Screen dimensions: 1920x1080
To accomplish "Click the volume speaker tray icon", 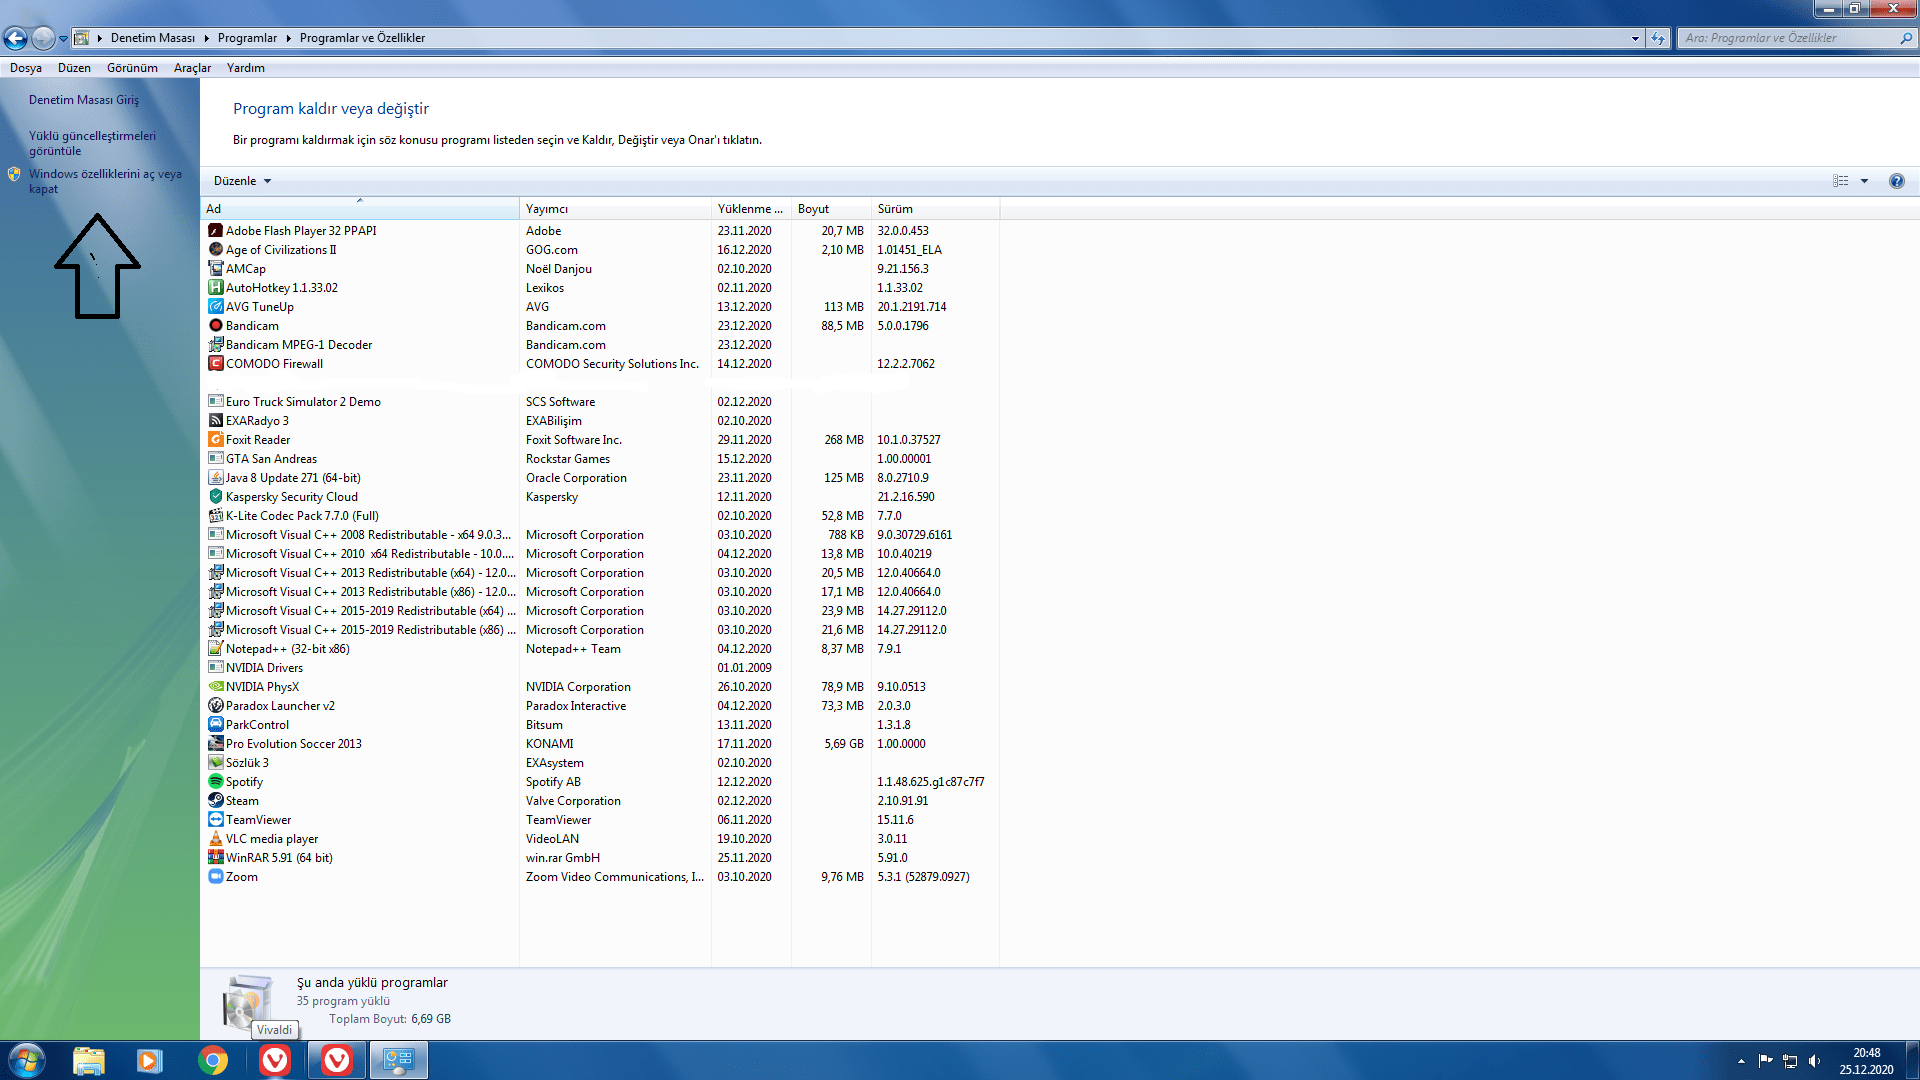I will coord(1814,1061).
